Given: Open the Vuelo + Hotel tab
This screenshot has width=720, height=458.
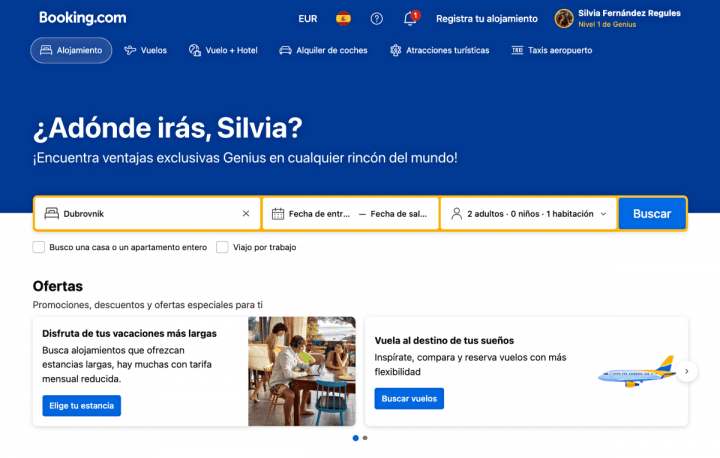Looking at the screenshot, I should (x=223, y=51).
